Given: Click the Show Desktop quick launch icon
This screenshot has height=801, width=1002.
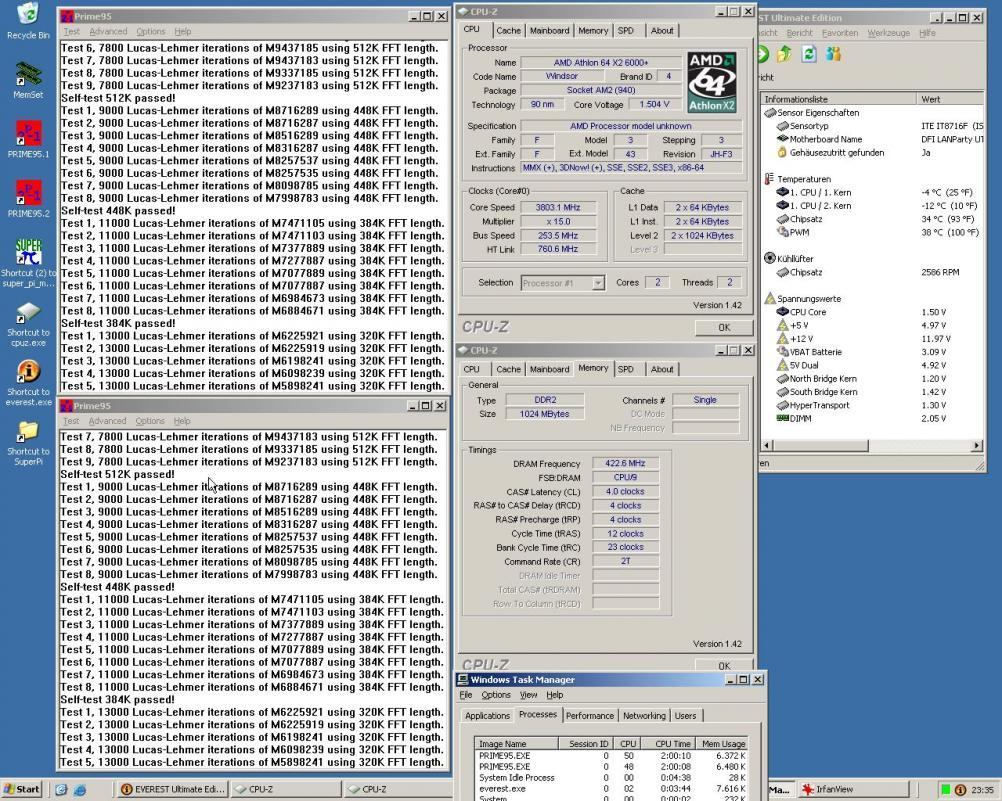Looking at the screenshot, I should click(x=61, y=789).
